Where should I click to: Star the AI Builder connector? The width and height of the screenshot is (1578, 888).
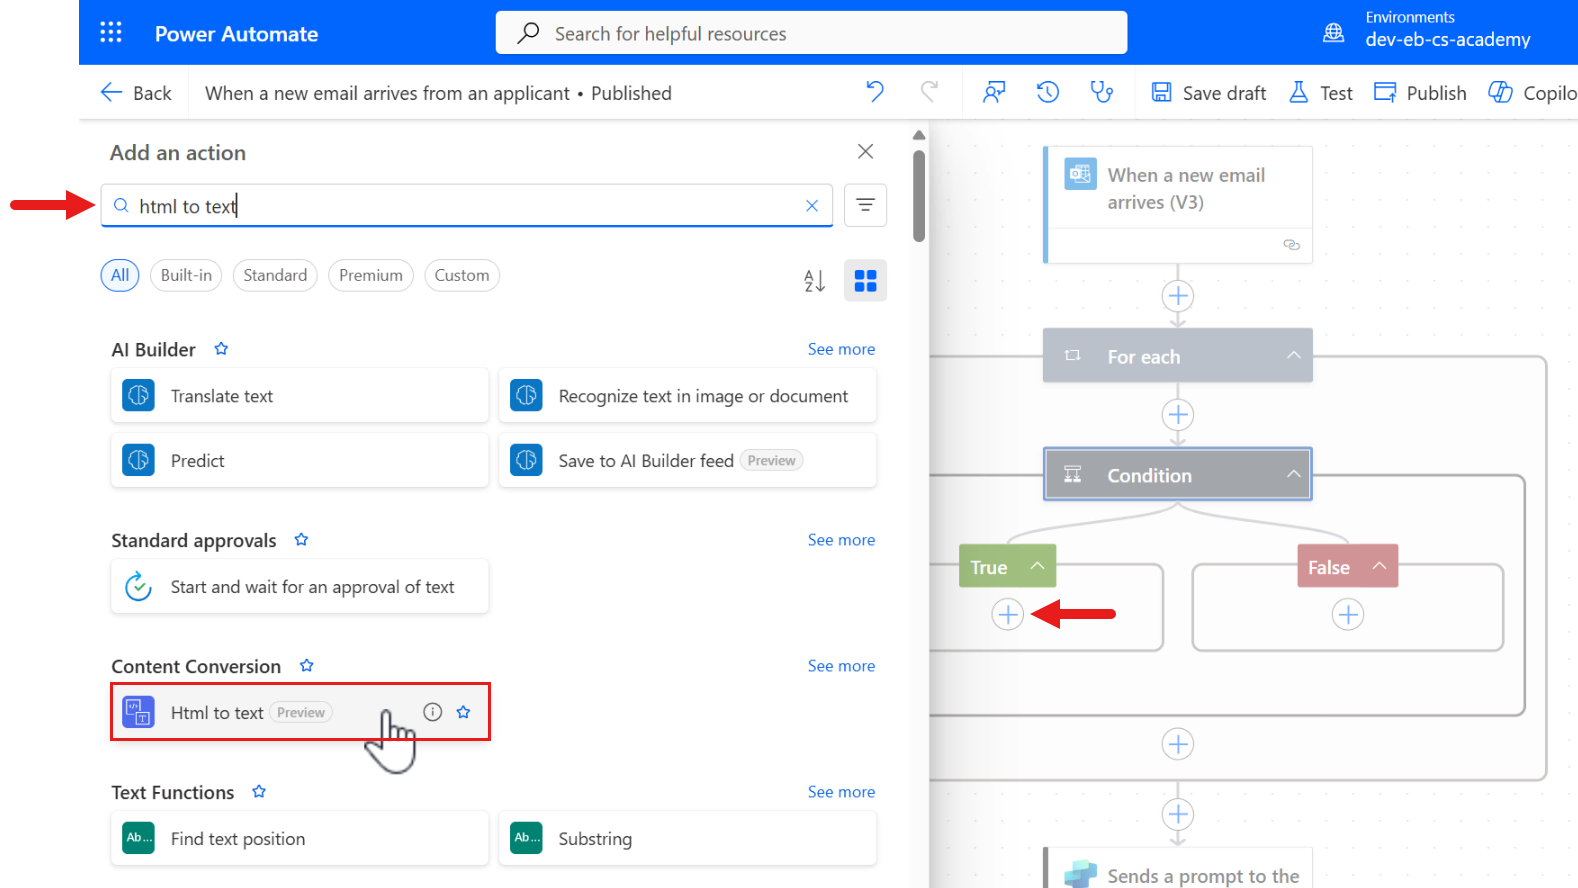tap(221, 349)
